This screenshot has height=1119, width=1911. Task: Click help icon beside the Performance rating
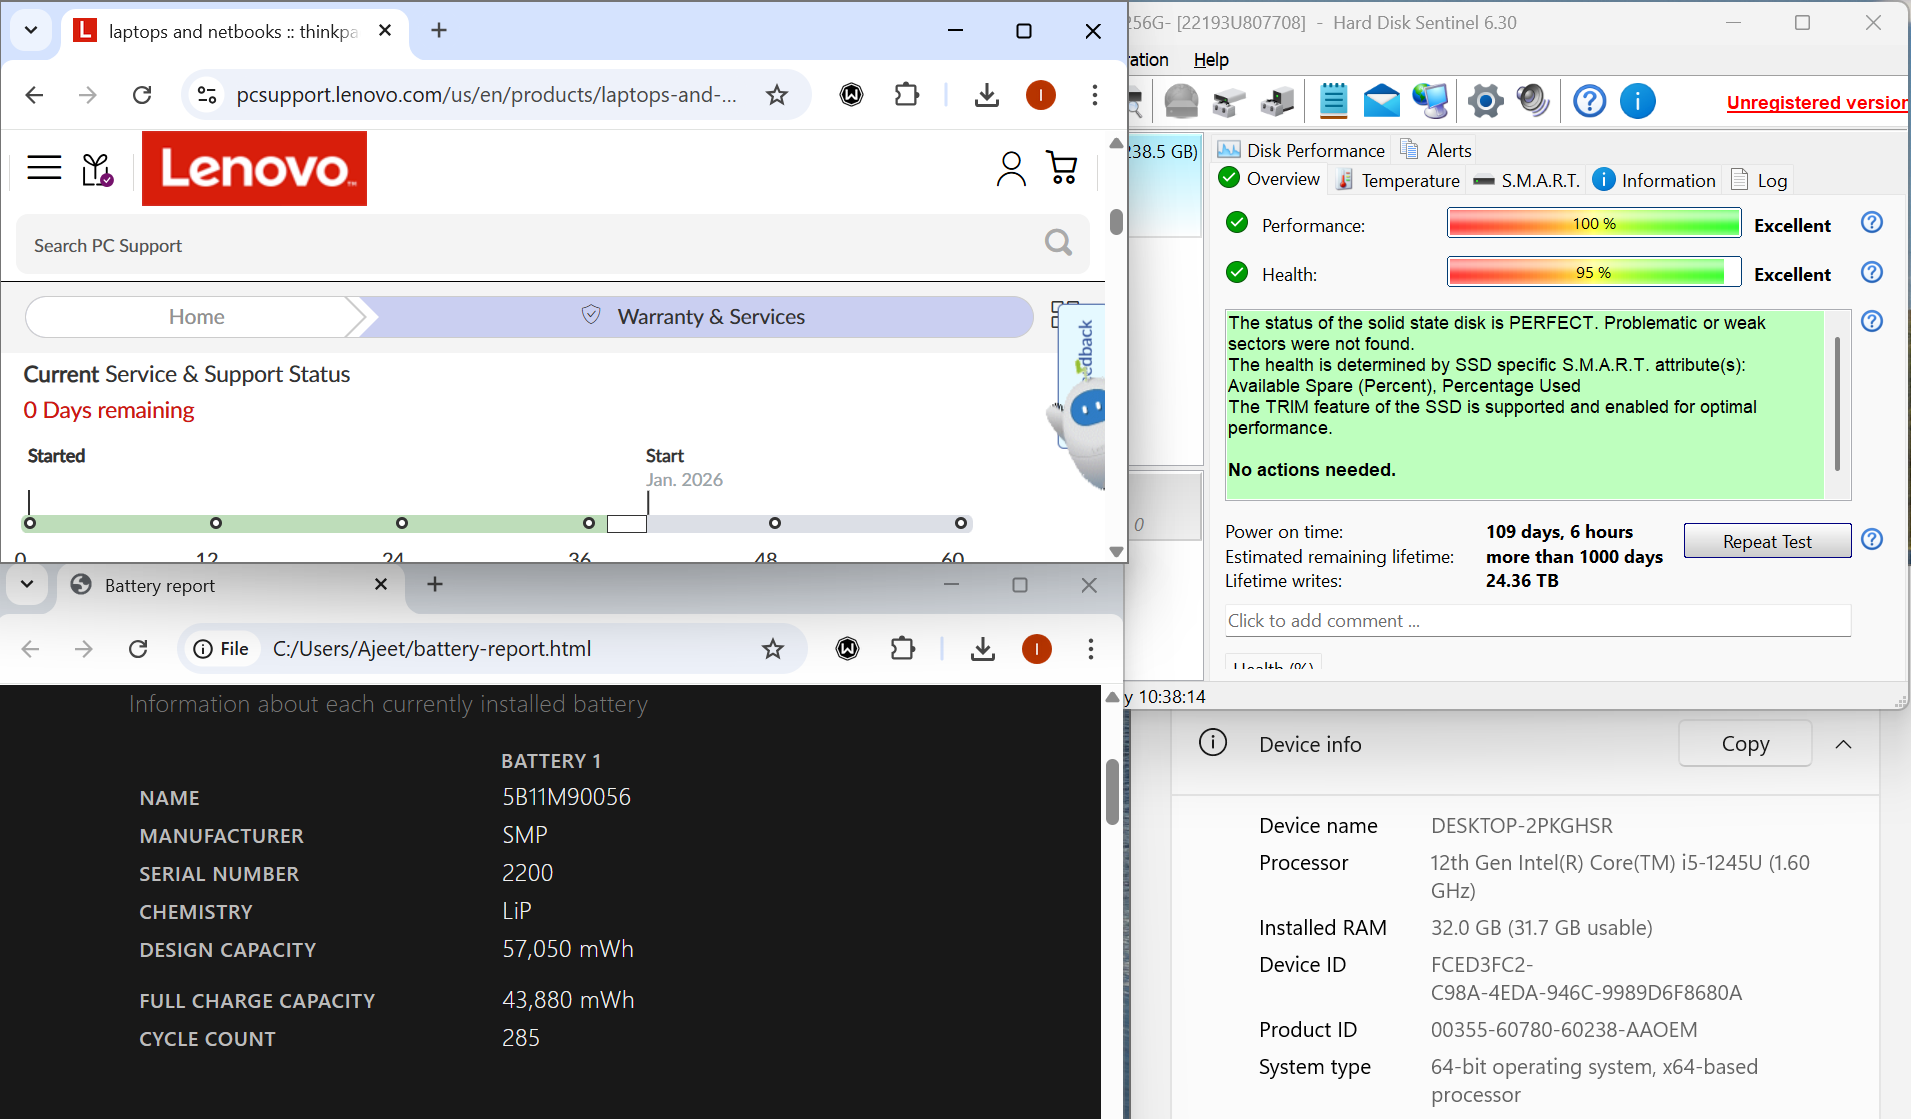pos(1871,223)
